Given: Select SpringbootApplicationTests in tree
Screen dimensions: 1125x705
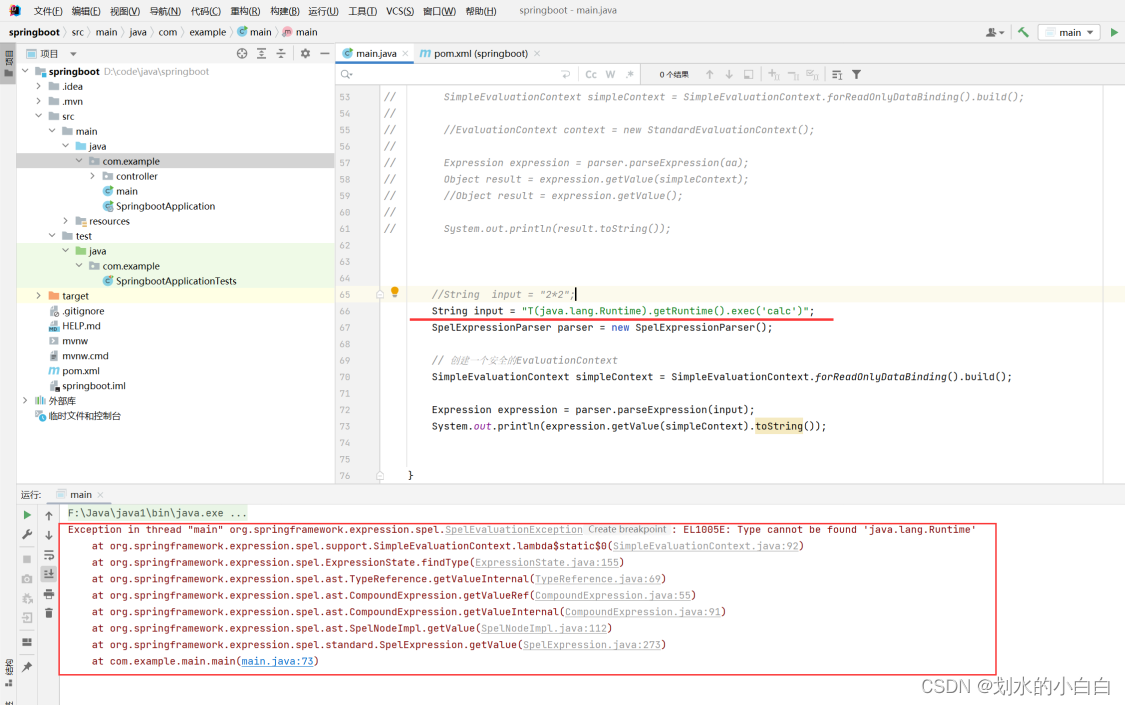Looking at the screenshot, I should (x=176, y=281).
